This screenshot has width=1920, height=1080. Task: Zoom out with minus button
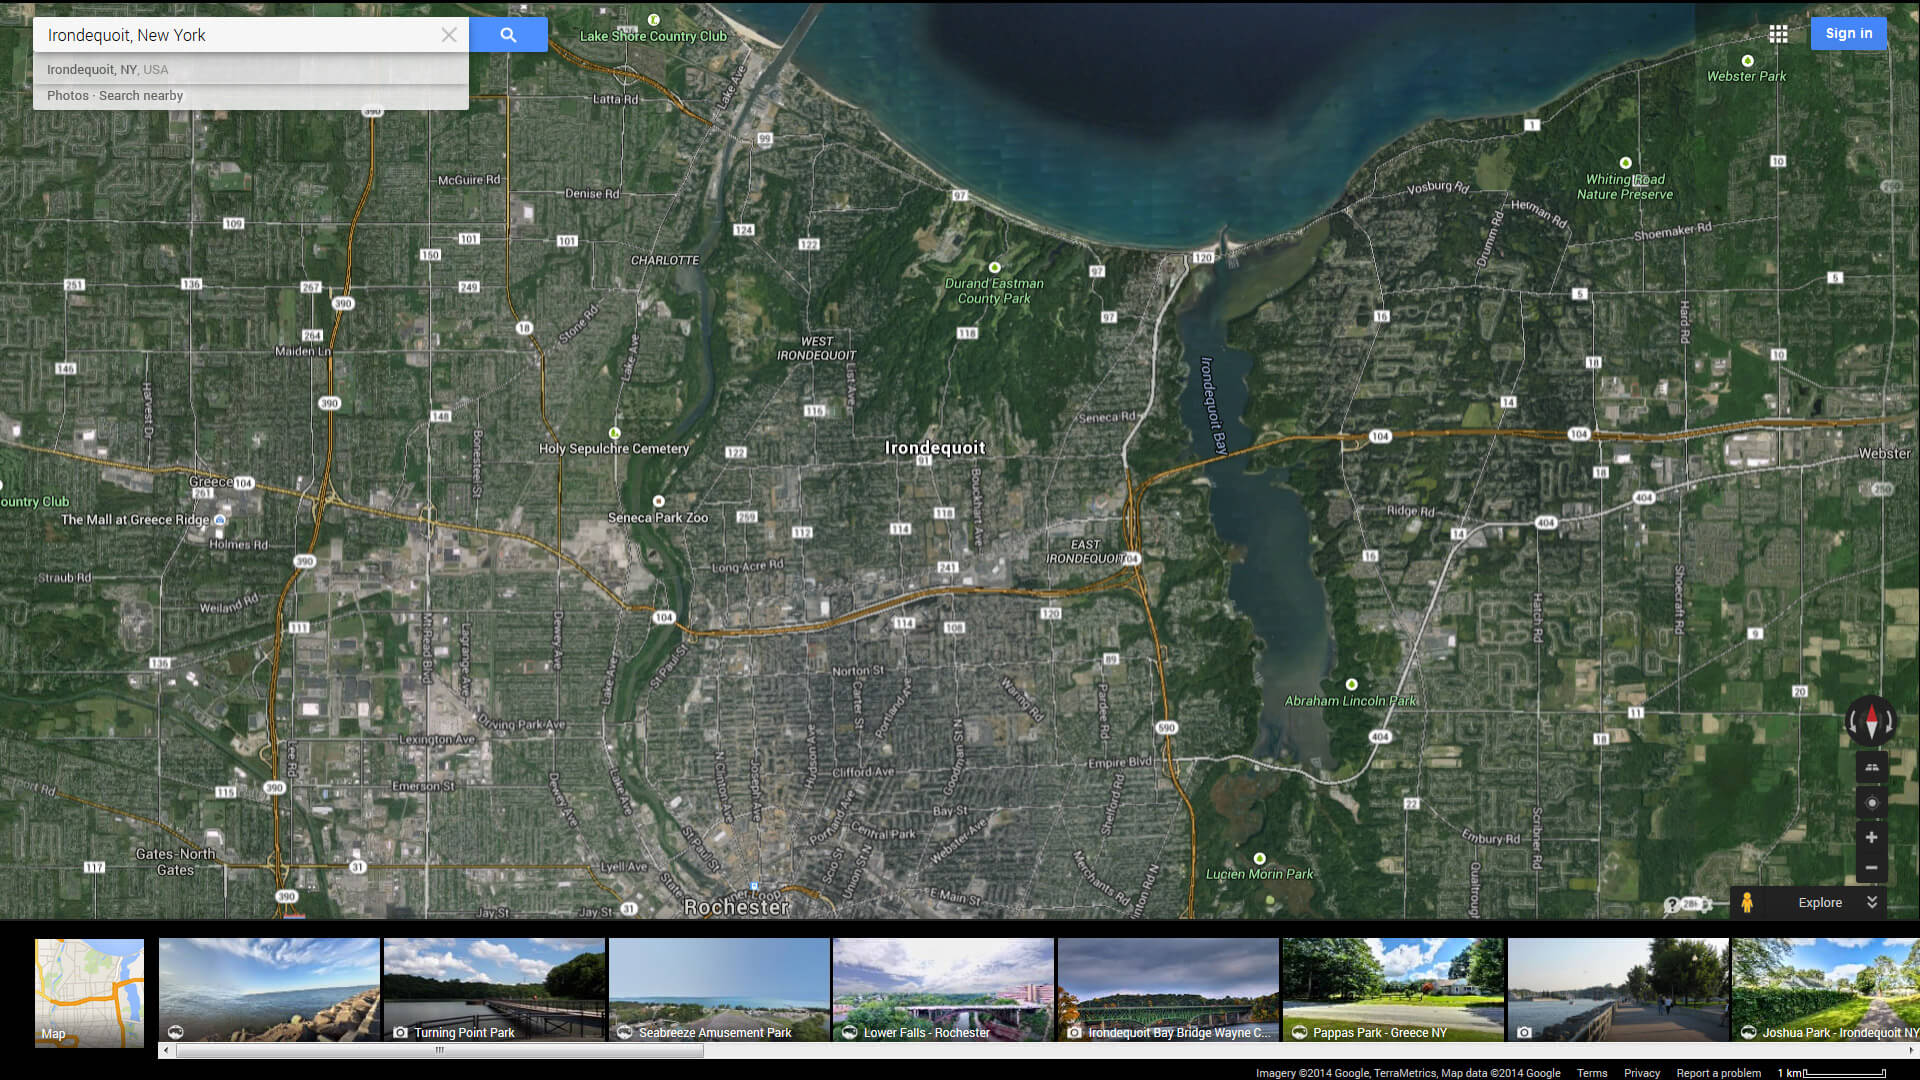tap(1872, 867)
